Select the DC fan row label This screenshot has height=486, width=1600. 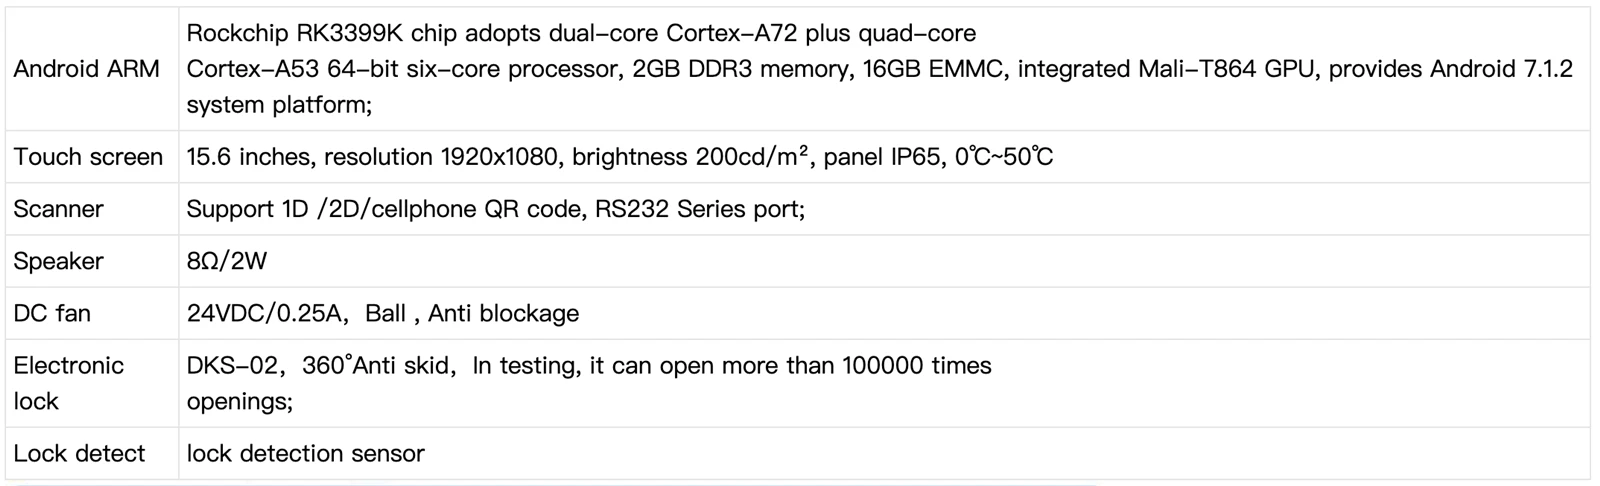[x=52, y=313]
